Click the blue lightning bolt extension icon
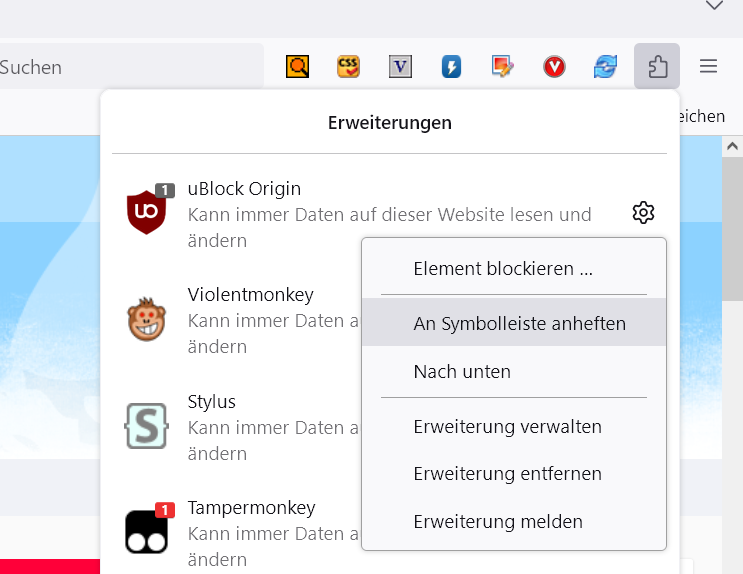The height and width of the screenshot is (574, 743). [x=452, y=67]
